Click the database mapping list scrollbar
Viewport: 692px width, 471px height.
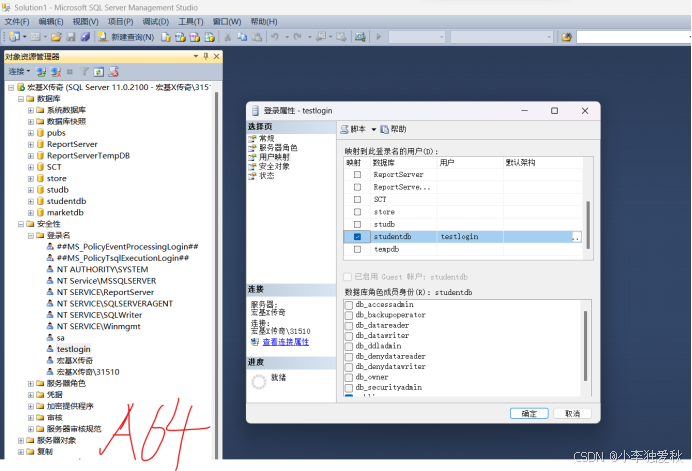[588, 226]
